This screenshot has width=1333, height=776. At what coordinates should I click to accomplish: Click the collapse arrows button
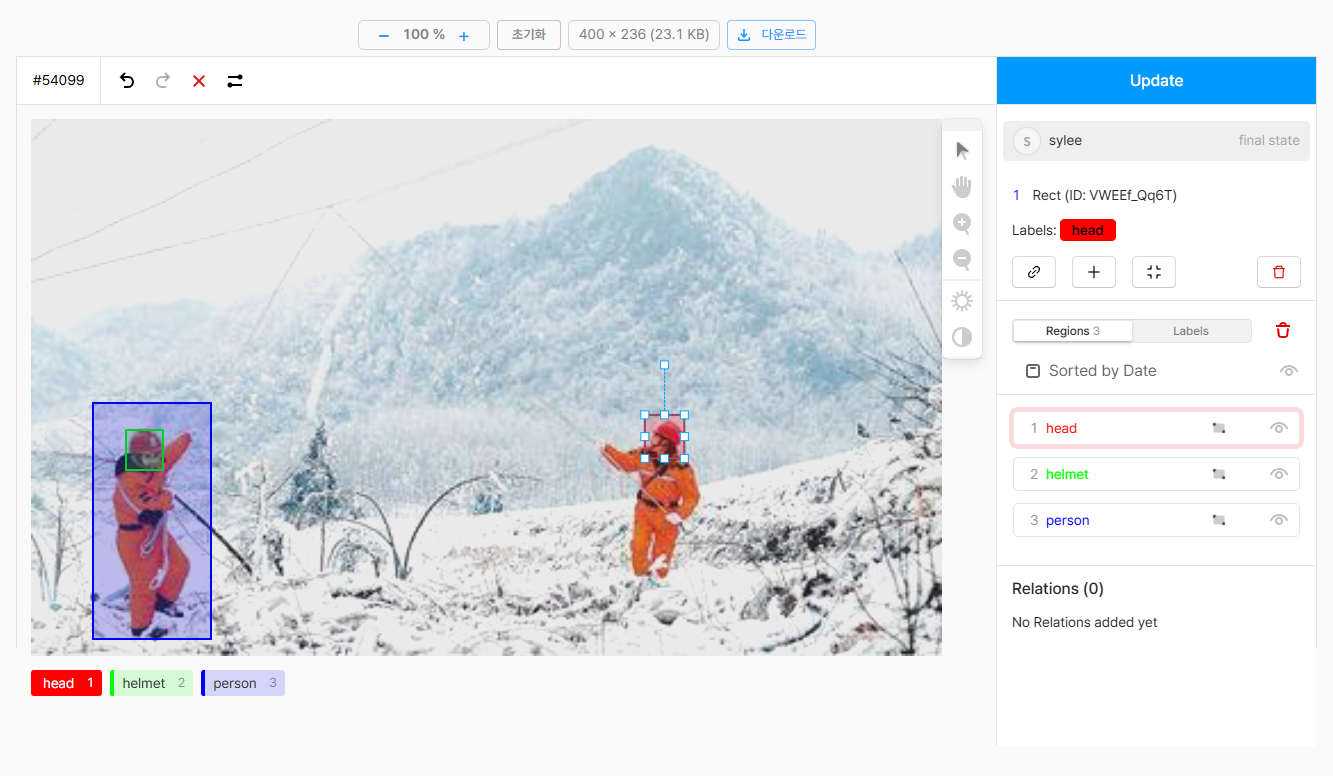click(1154, 272)
